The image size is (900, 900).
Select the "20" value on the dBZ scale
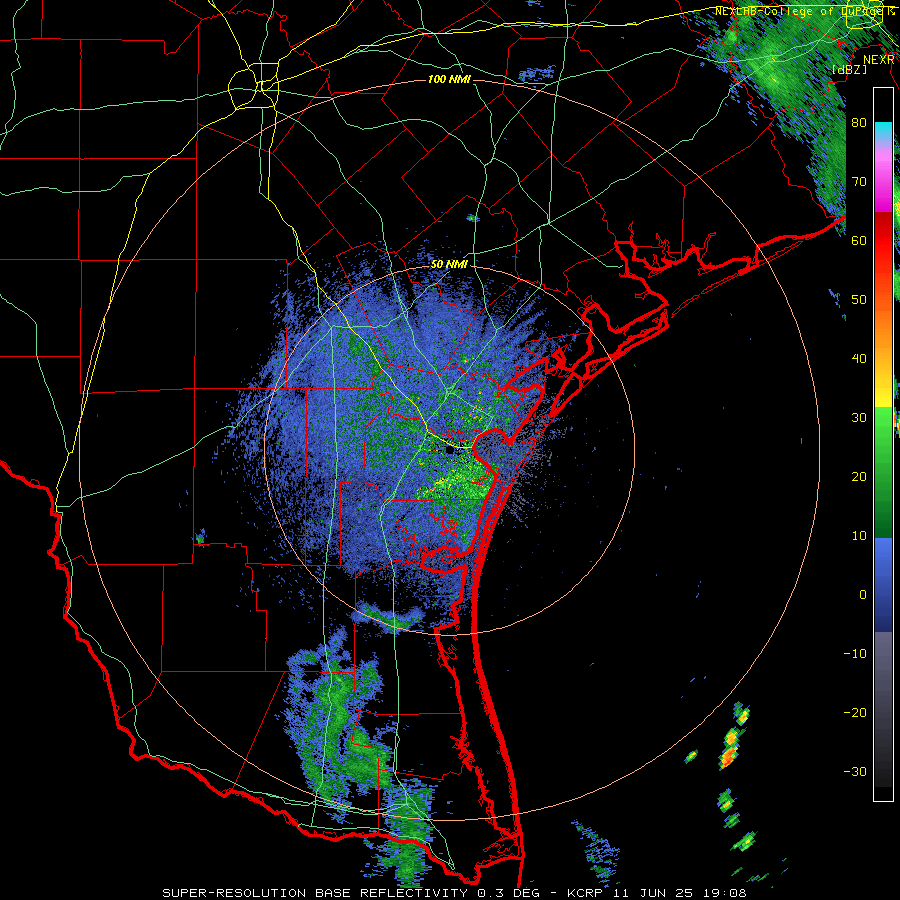[x=859, y=477]
